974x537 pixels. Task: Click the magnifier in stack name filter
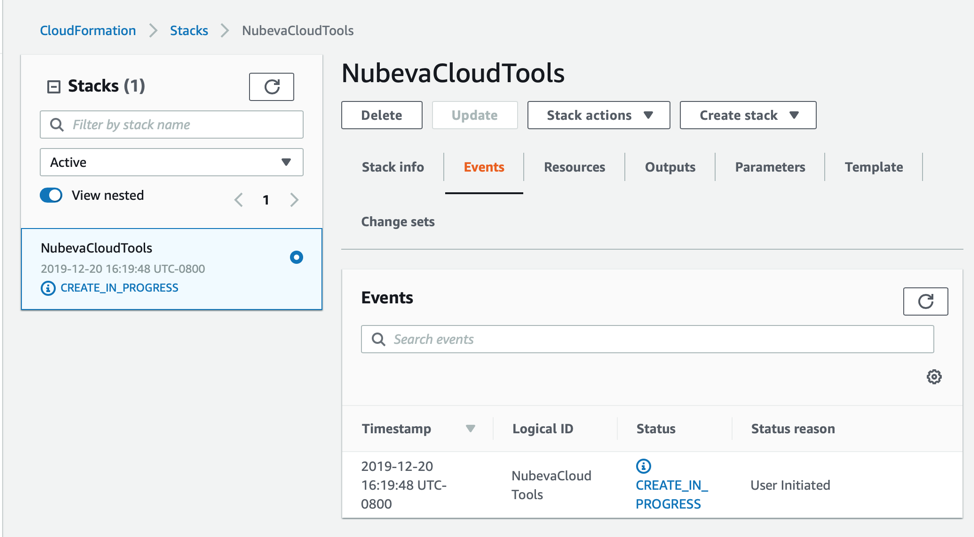tap(57, 125)
